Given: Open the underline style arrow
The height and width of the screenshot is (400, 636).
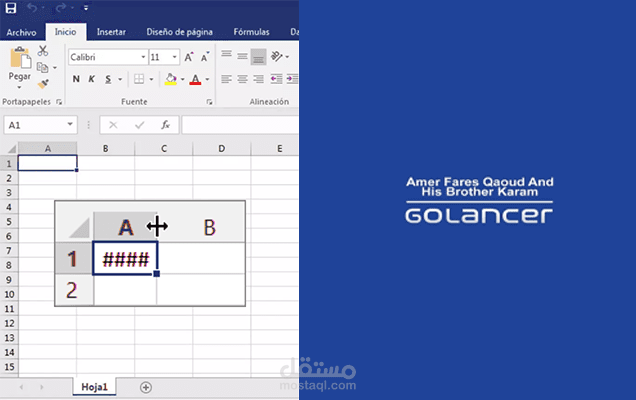Looking at the screenshot, I should click(120, 80).
